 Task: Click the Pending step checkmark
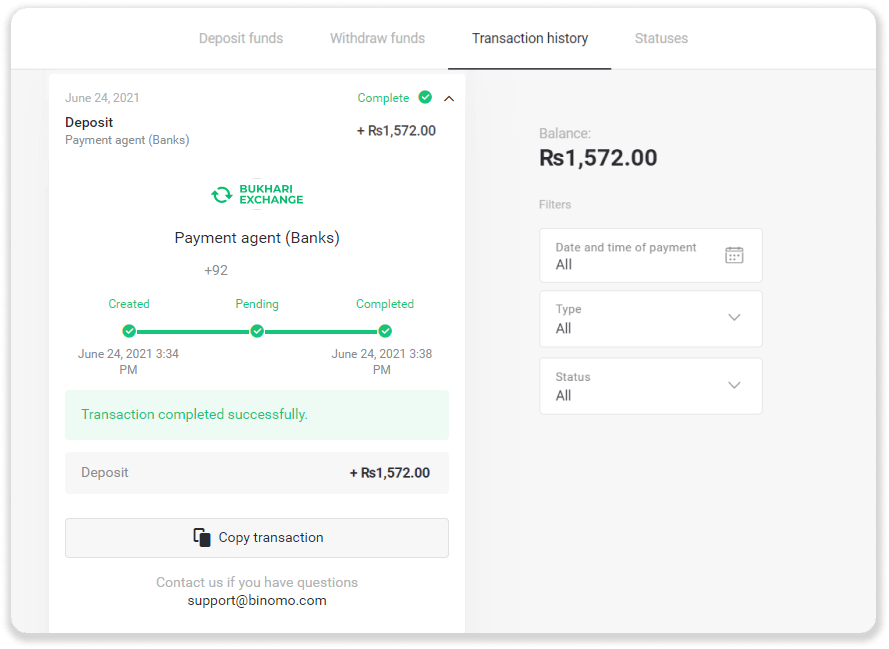(257, 331)
